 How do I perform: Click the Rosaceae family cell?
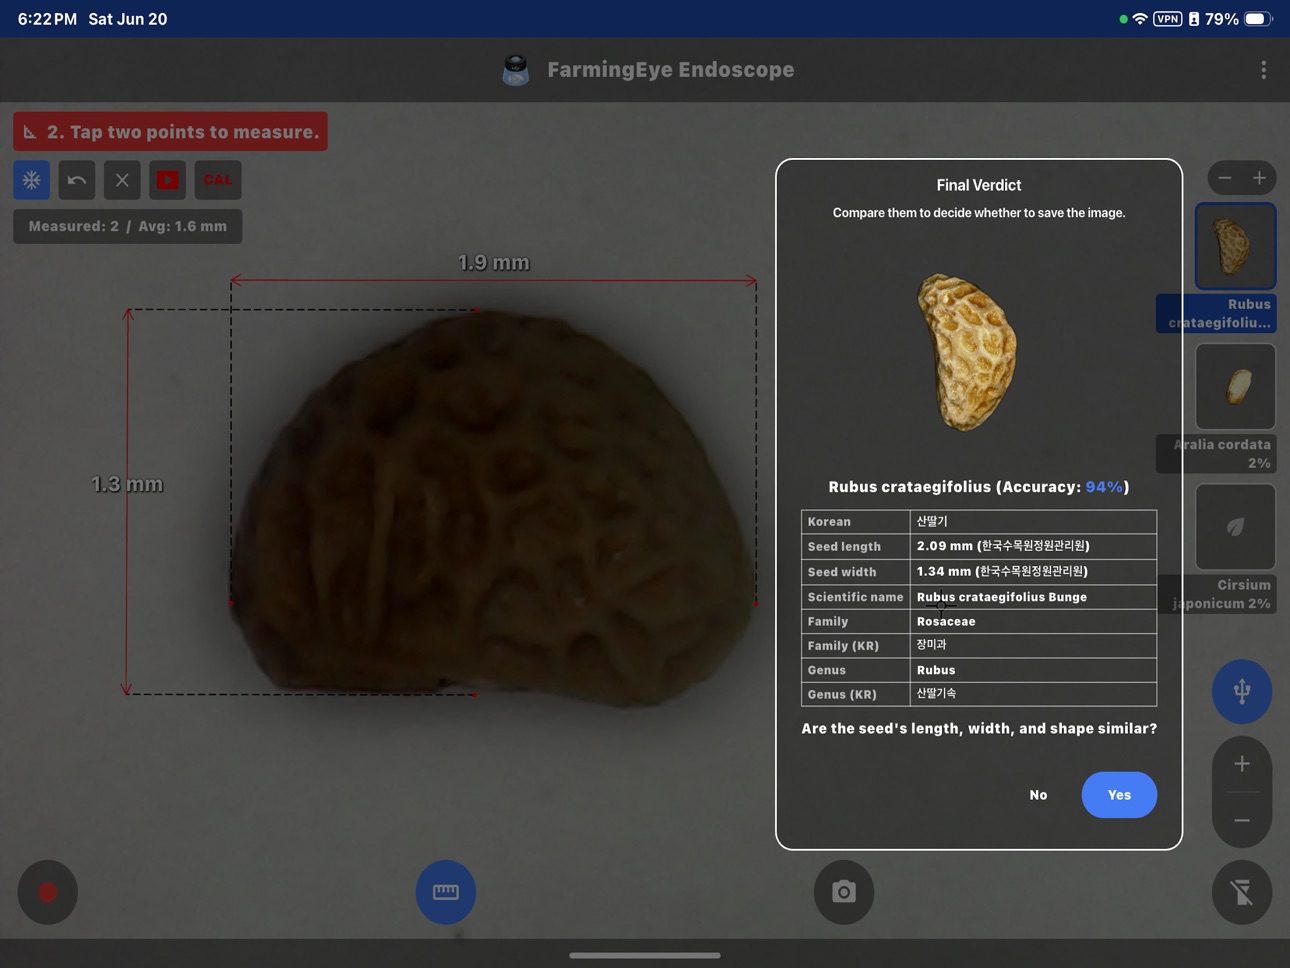pos(1033,621)
